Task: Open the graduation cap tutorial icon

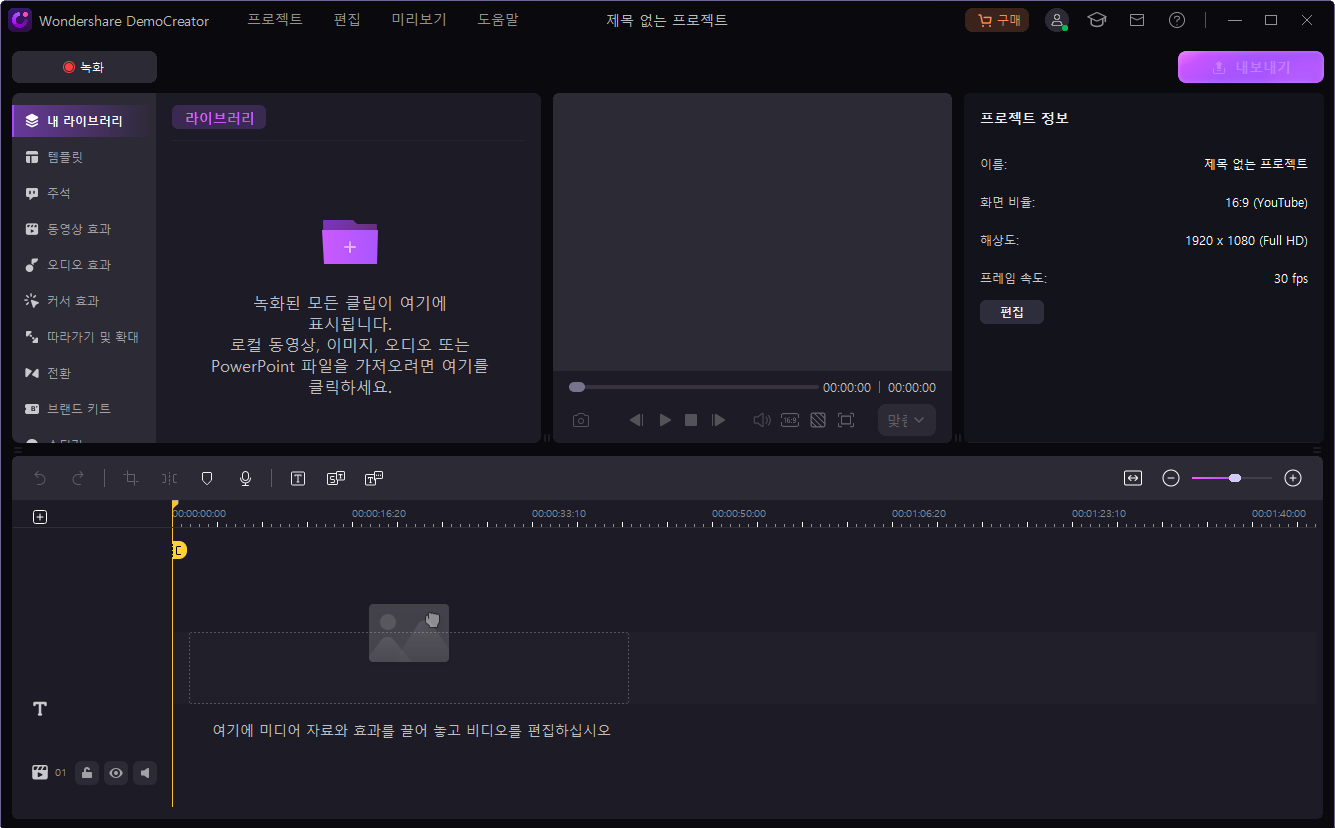Action: pos(1097,20)
